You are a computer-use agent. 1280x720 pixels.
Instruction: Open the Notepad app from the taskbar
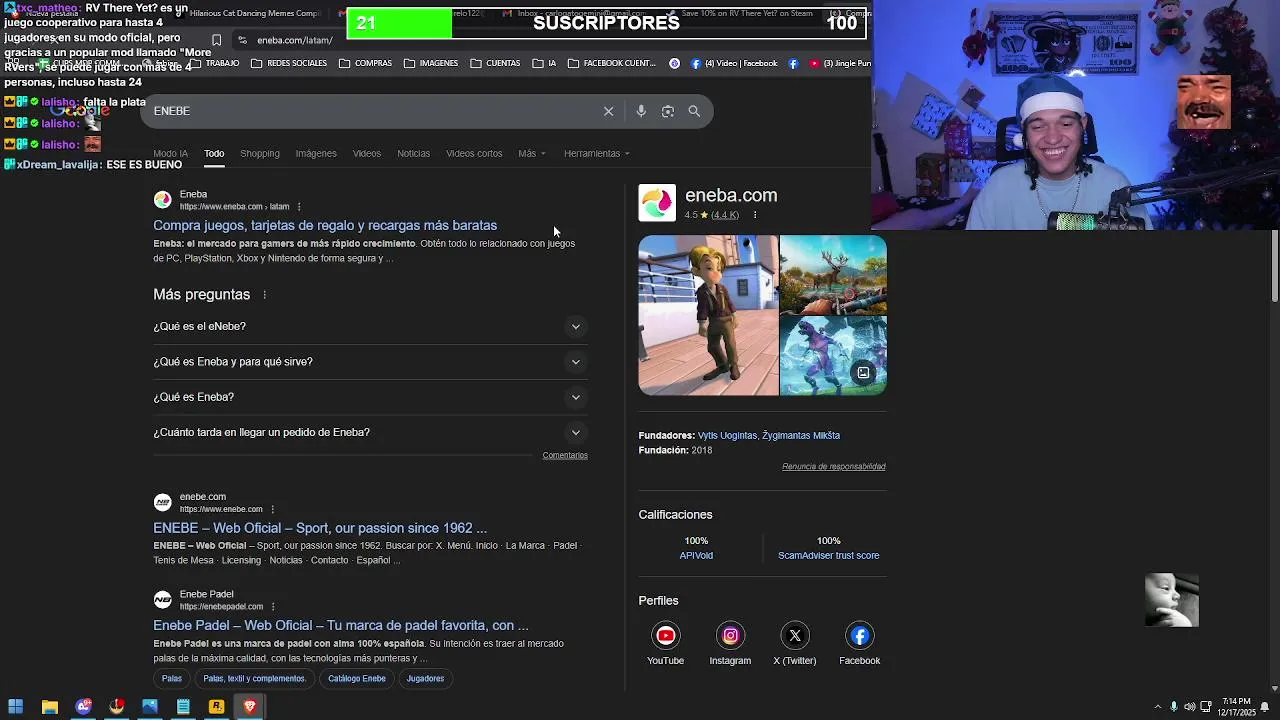click(183, 707)
